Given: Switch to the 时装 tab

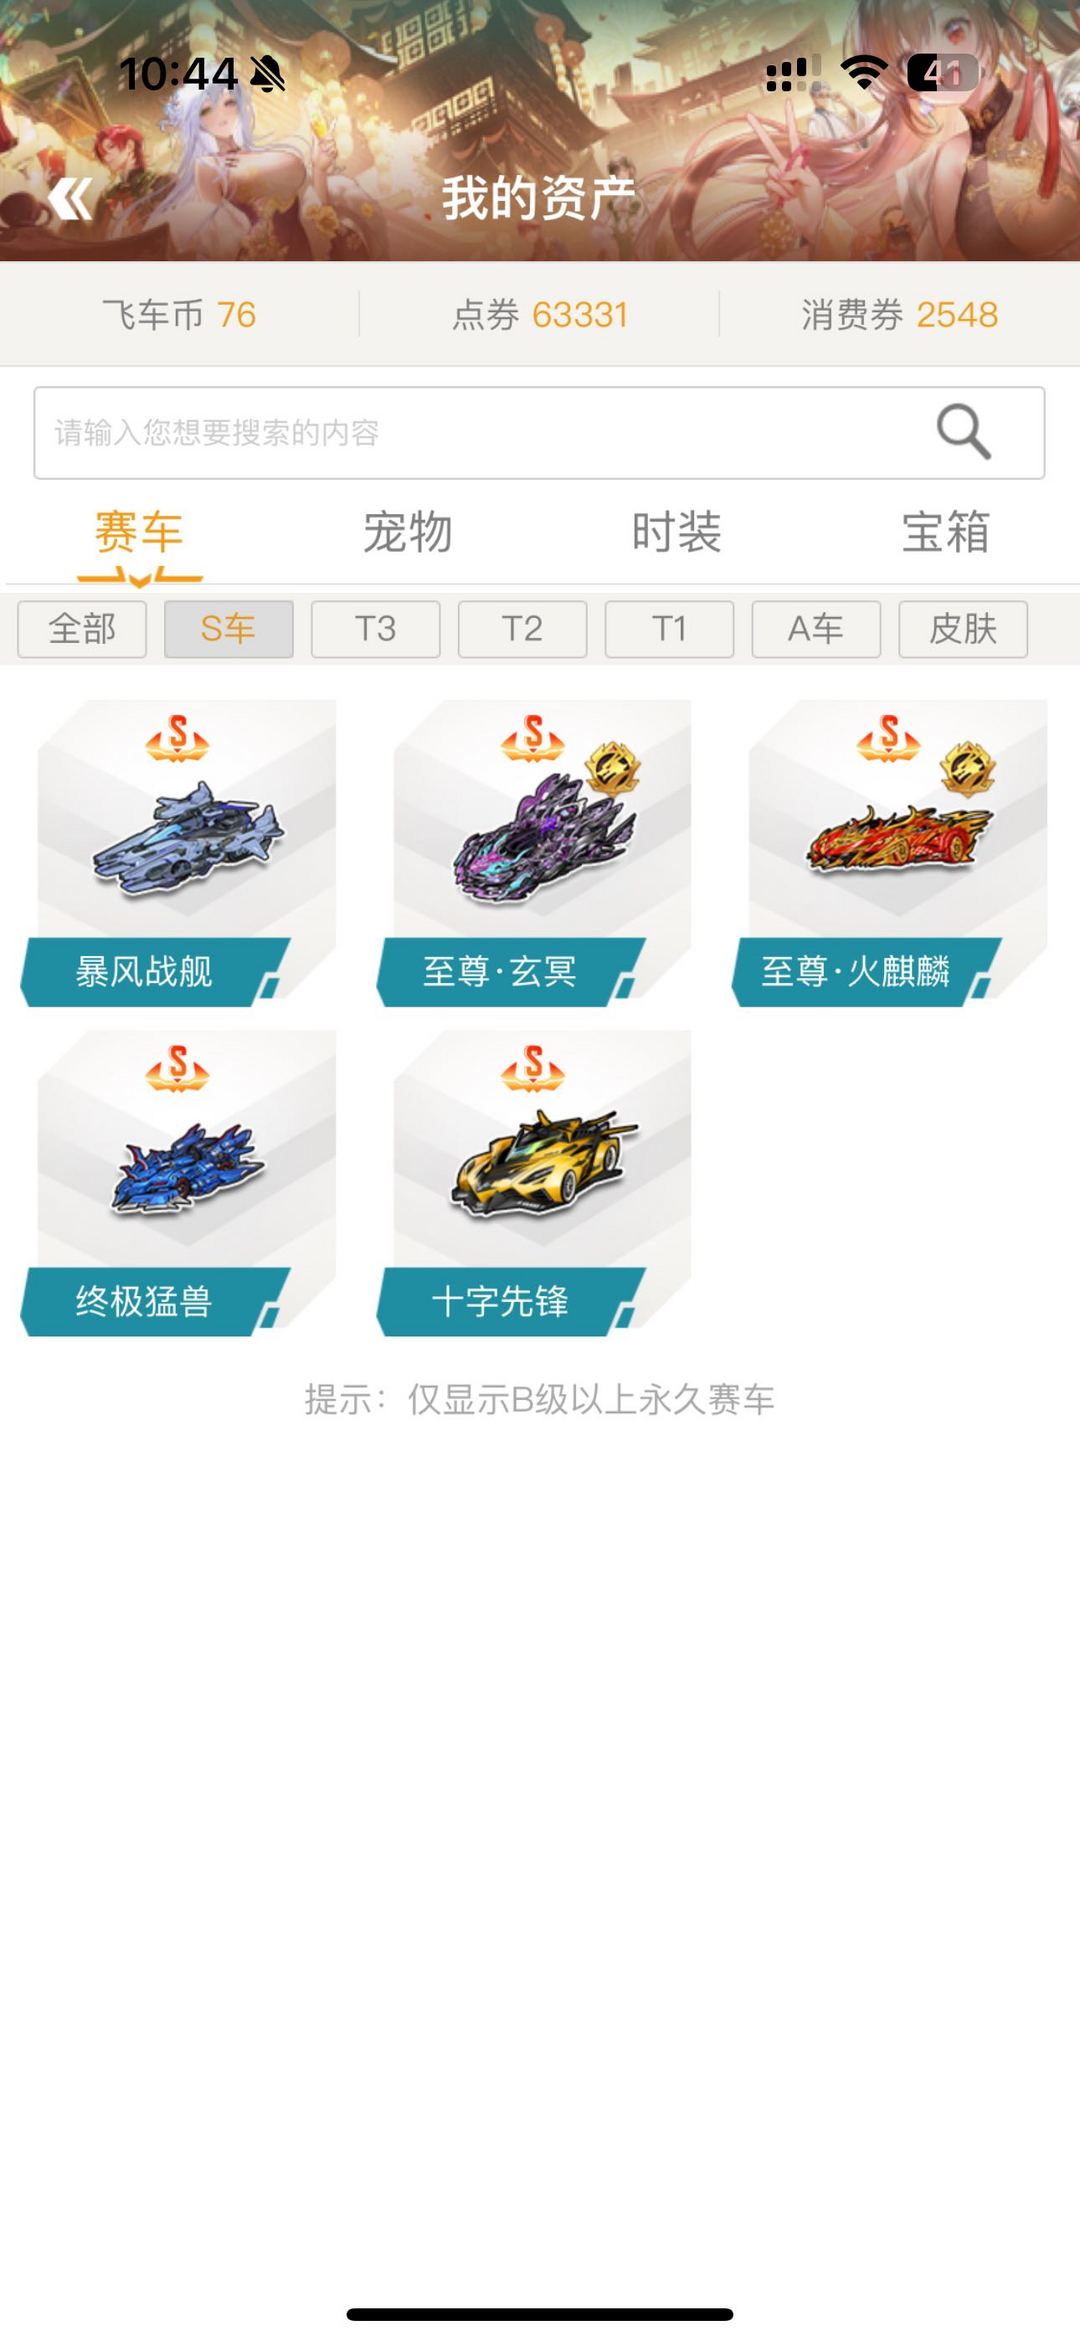Looking at the screenshot, I should [x=677, y=532].
